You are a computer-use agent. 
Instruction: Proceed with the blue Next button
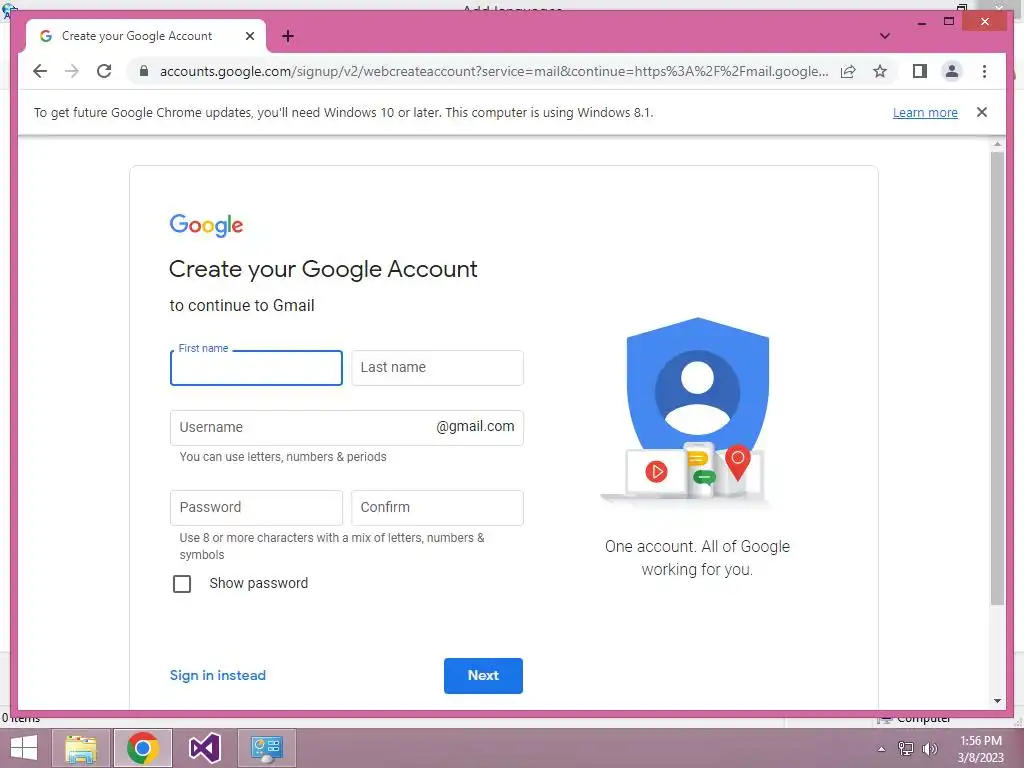click(483, 675)
